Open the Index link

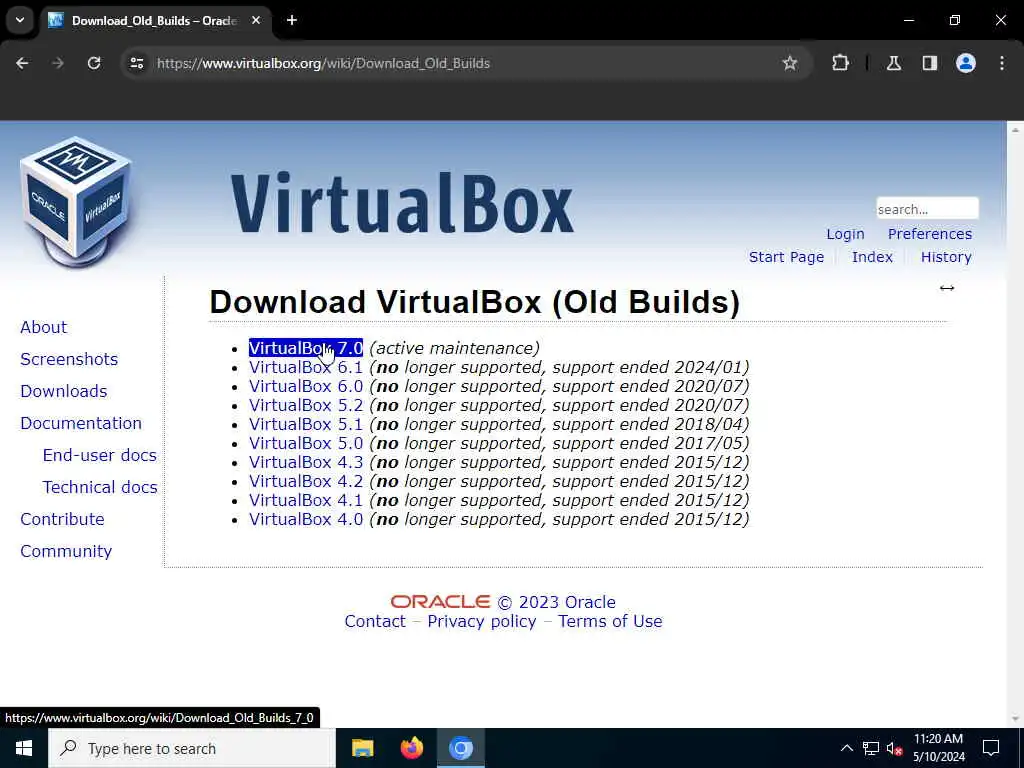tap(872, 257)
